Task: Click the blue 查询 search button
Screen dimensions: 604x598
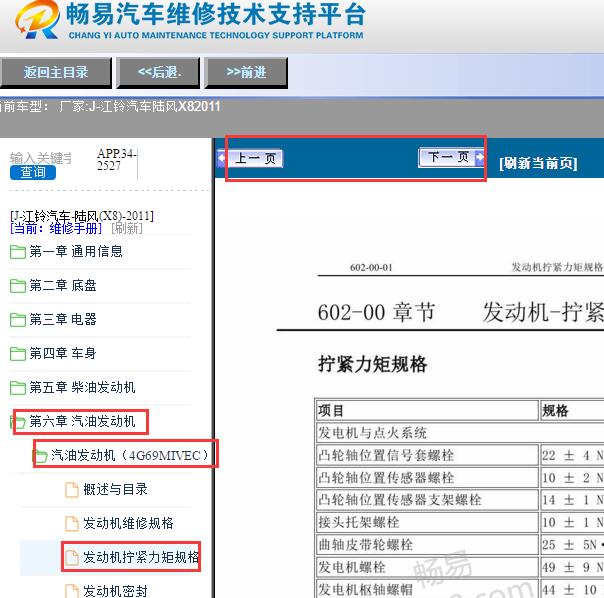Action: click(33, 172)
